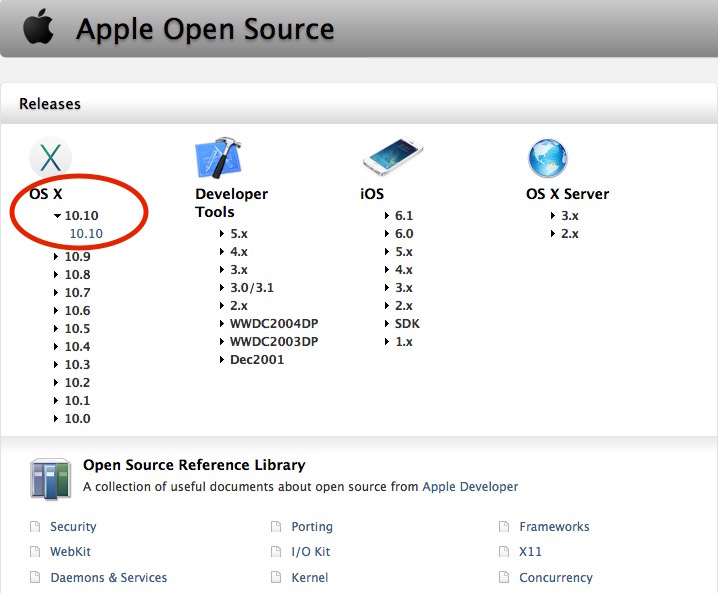Screen dimensions: 718x593
Task: Expand Developer Tools 4.x releases
Action: coord(222,251)
